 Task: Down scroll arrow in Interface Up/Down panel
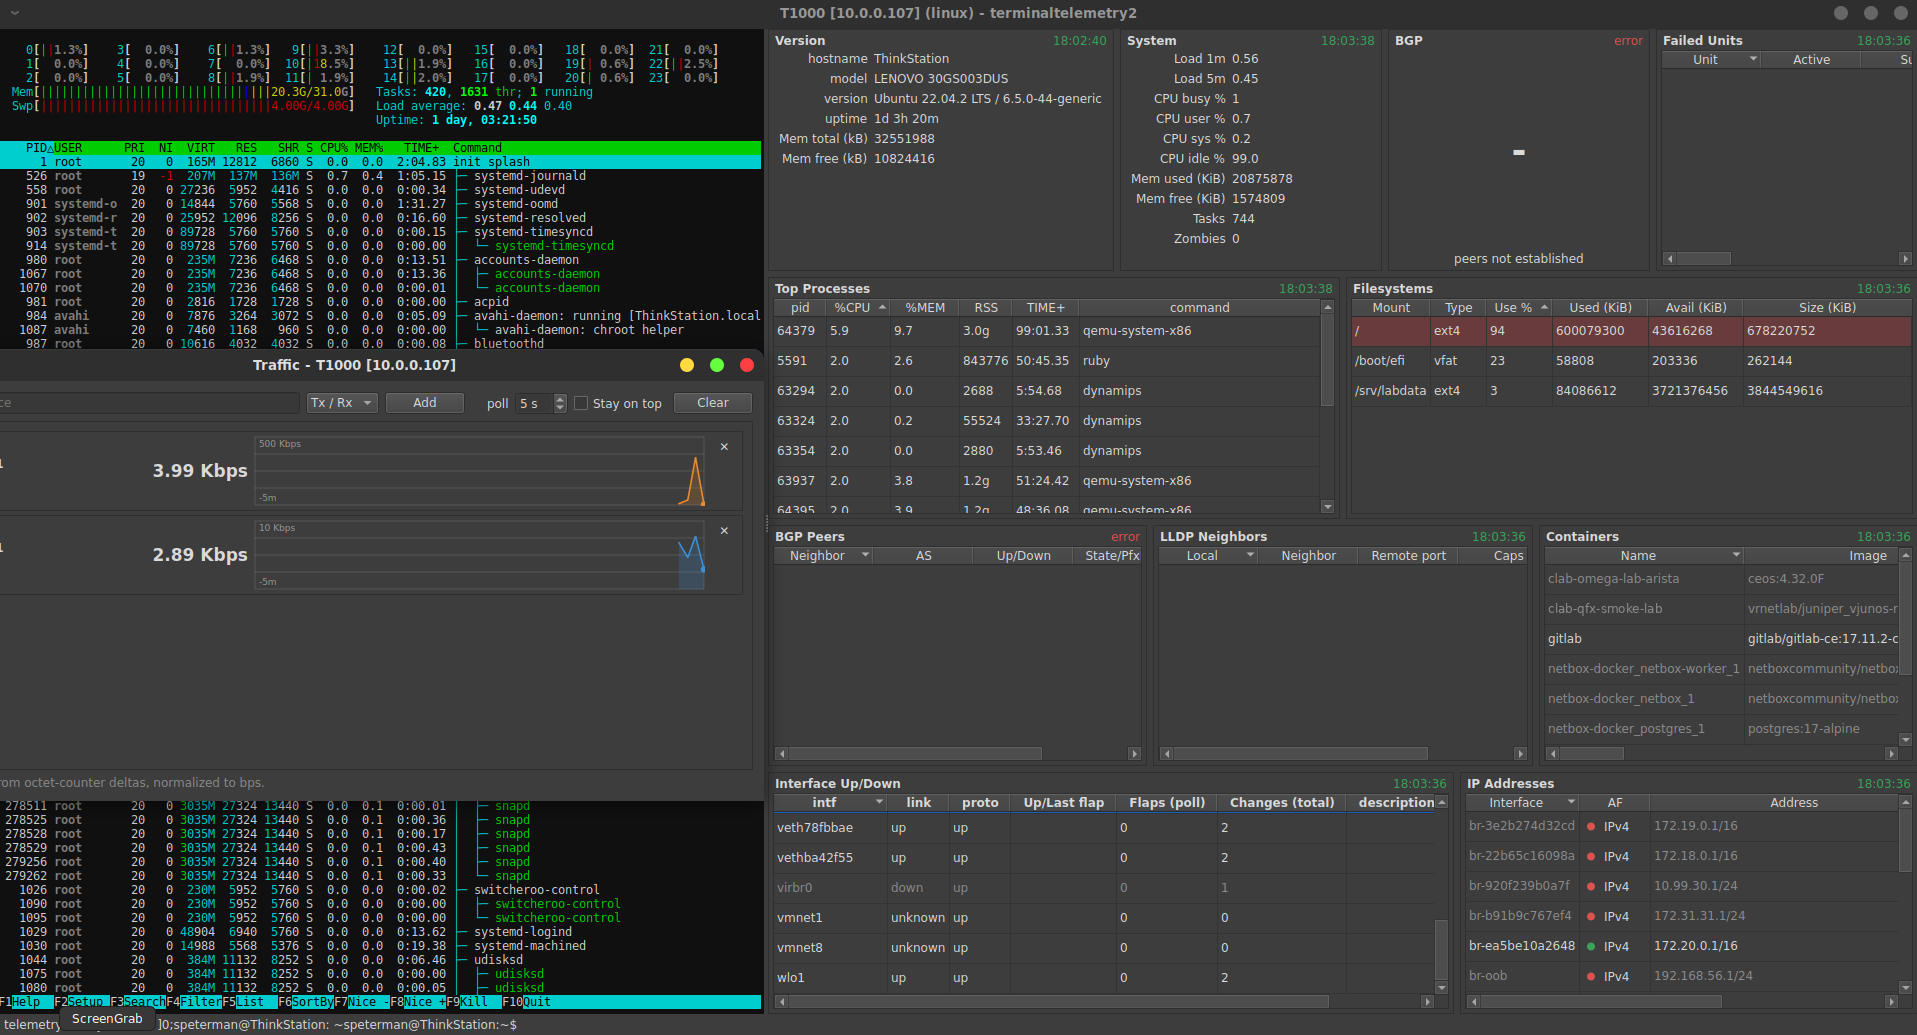coord(1441,987)
